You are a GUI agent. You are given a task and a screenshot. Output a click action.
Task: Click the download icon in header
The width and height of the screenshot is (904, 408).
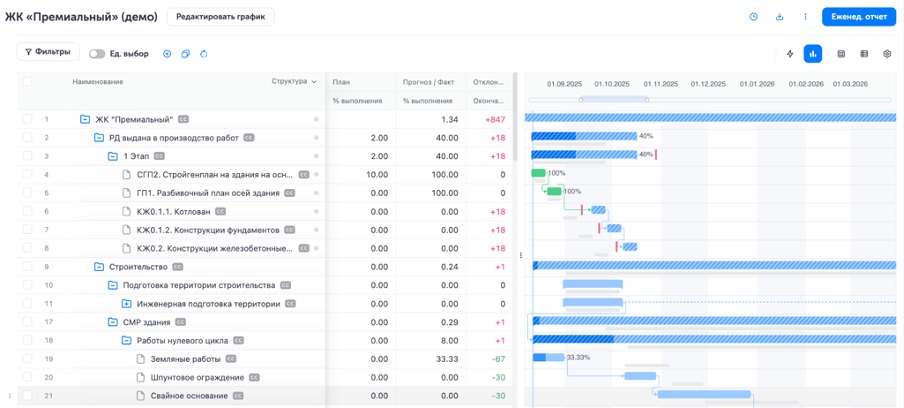(779, 17)
